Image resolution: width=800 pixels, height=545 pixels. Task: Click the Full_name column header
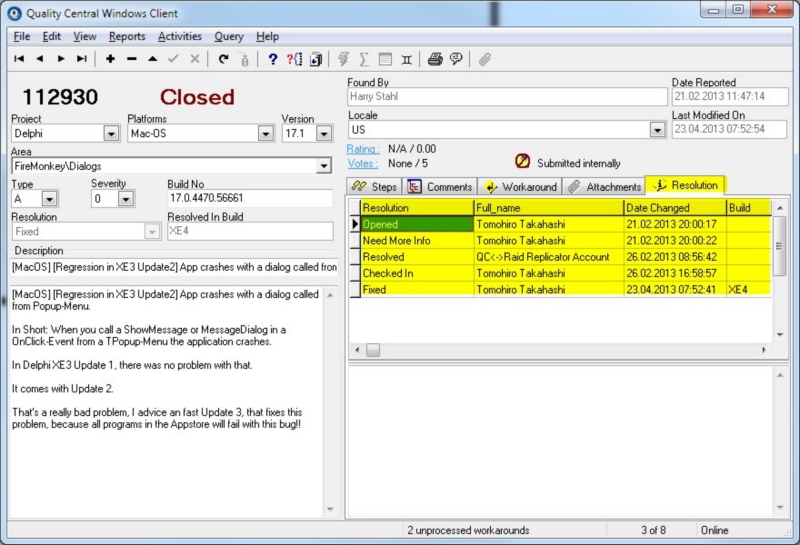549,208
